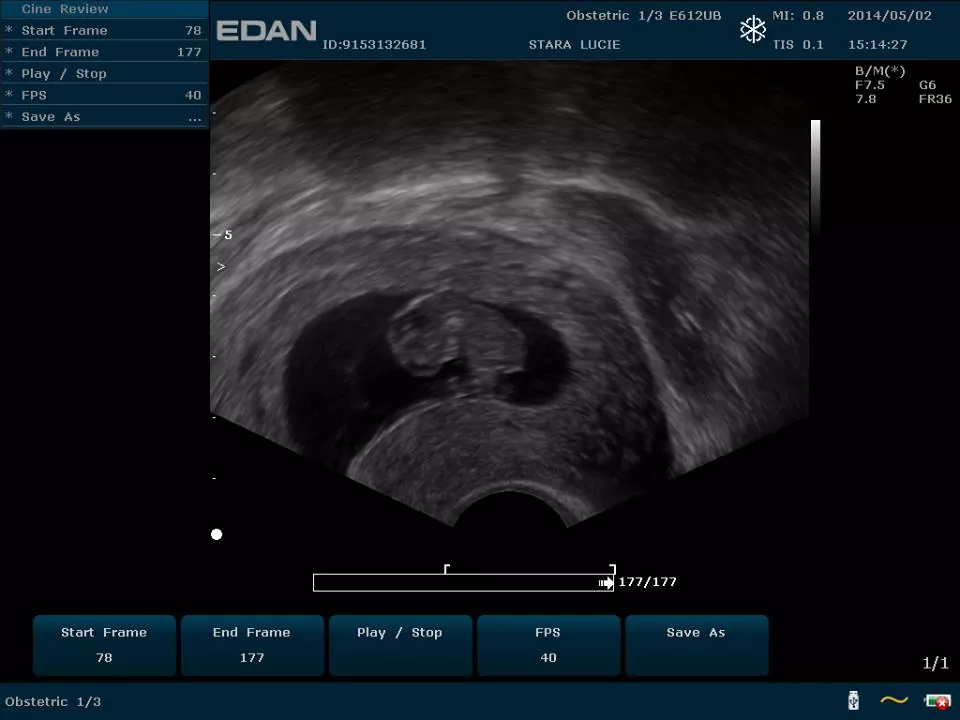Open Save As from the left menu
Image resolution: width=960 pixels, height=720 pixels.
(50, 117)
